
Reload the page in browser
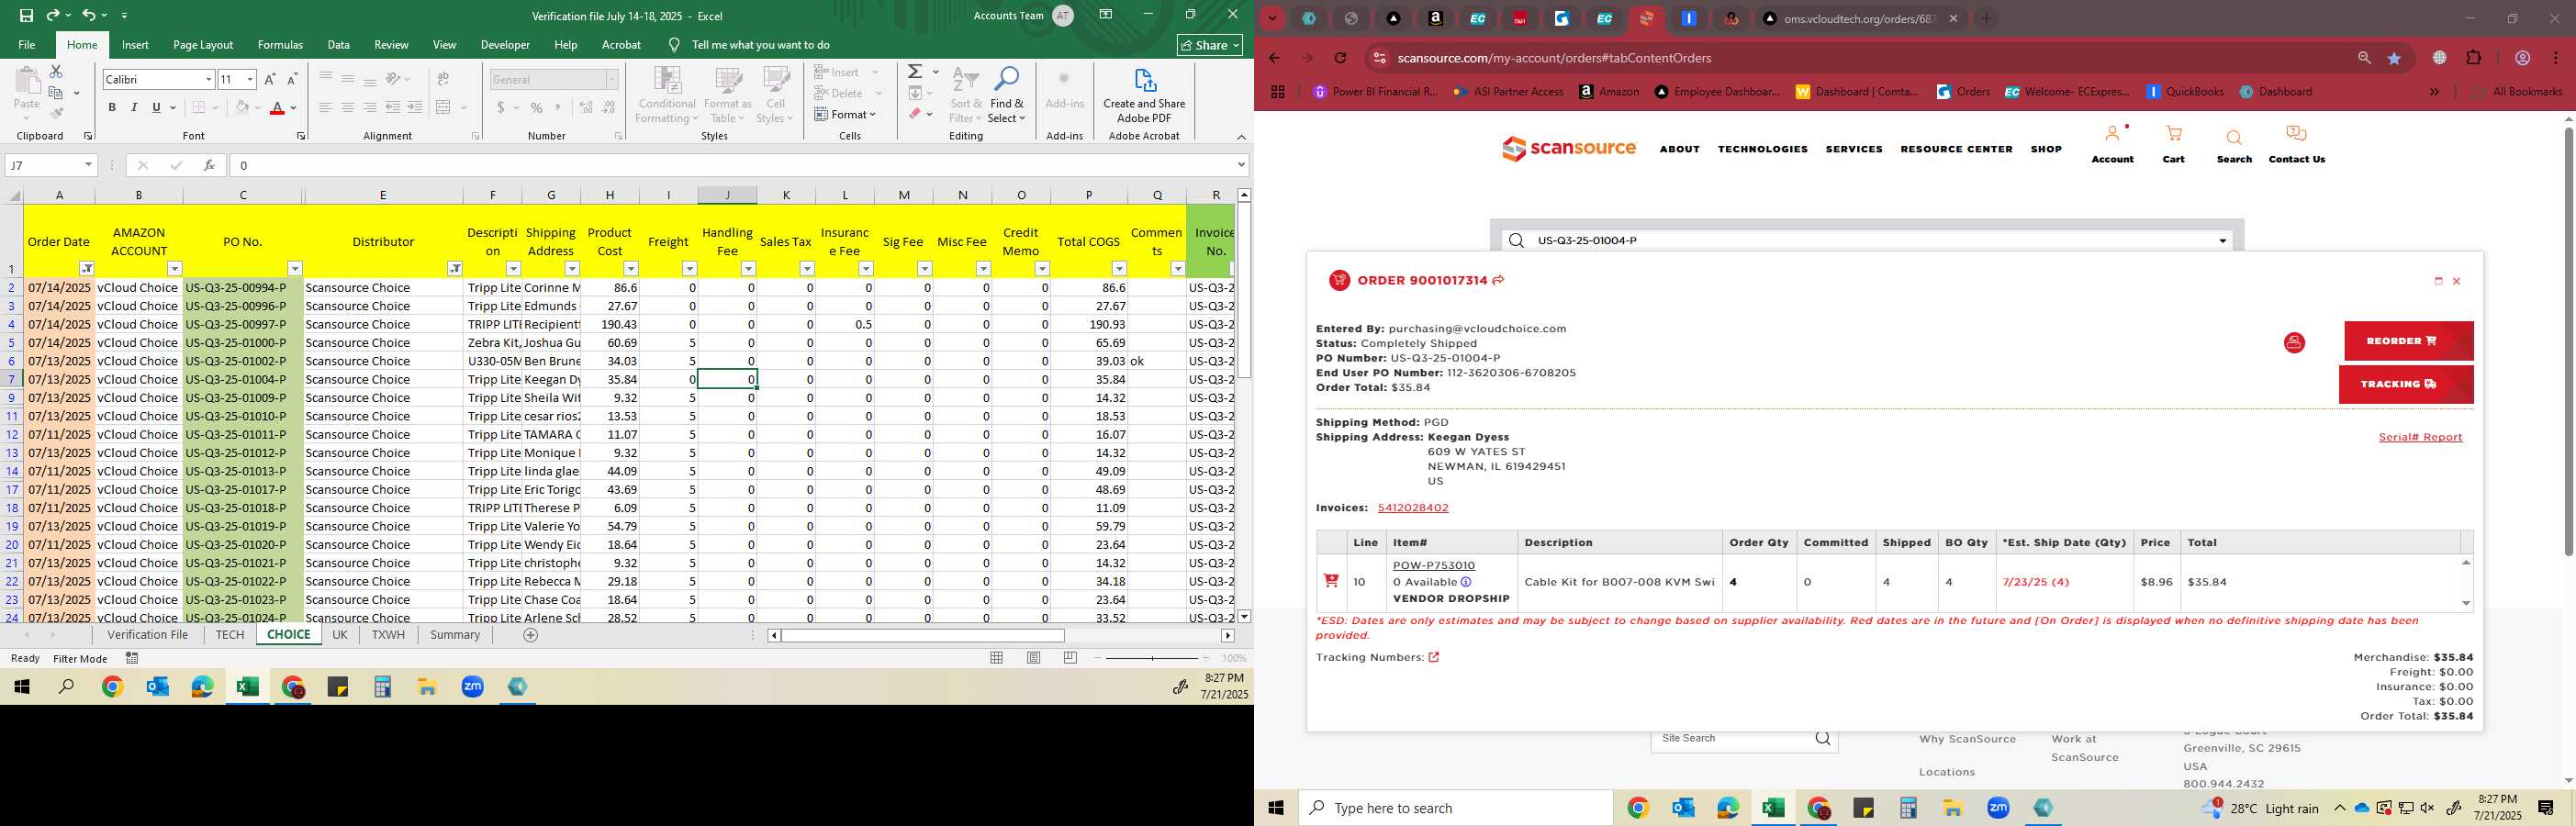1340,58
